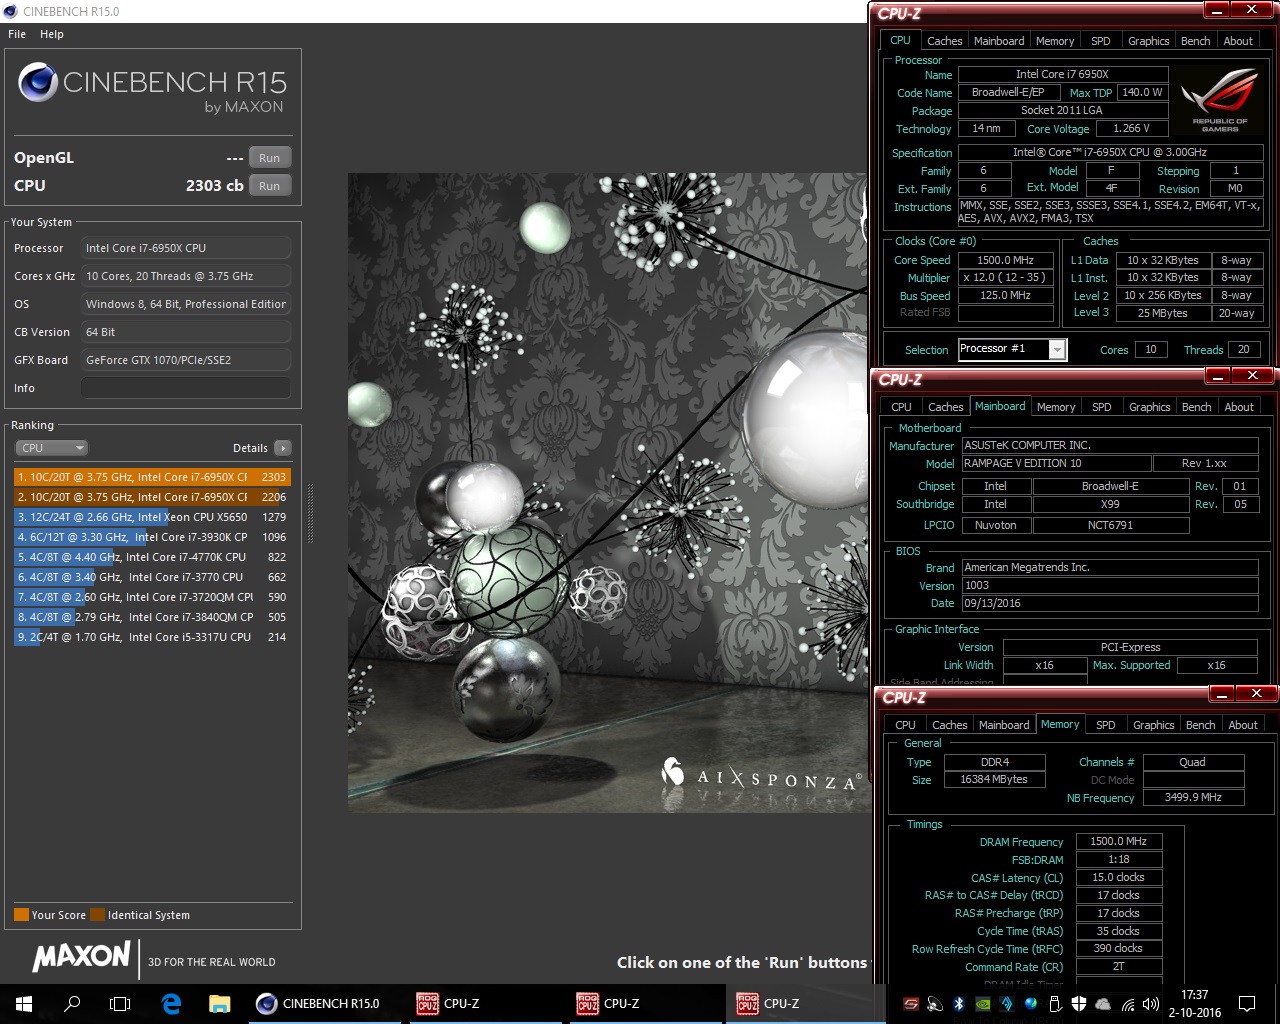1280x1024 pixels.
Task: Click the ranking panel side grip handle
Action: (309, 513)
